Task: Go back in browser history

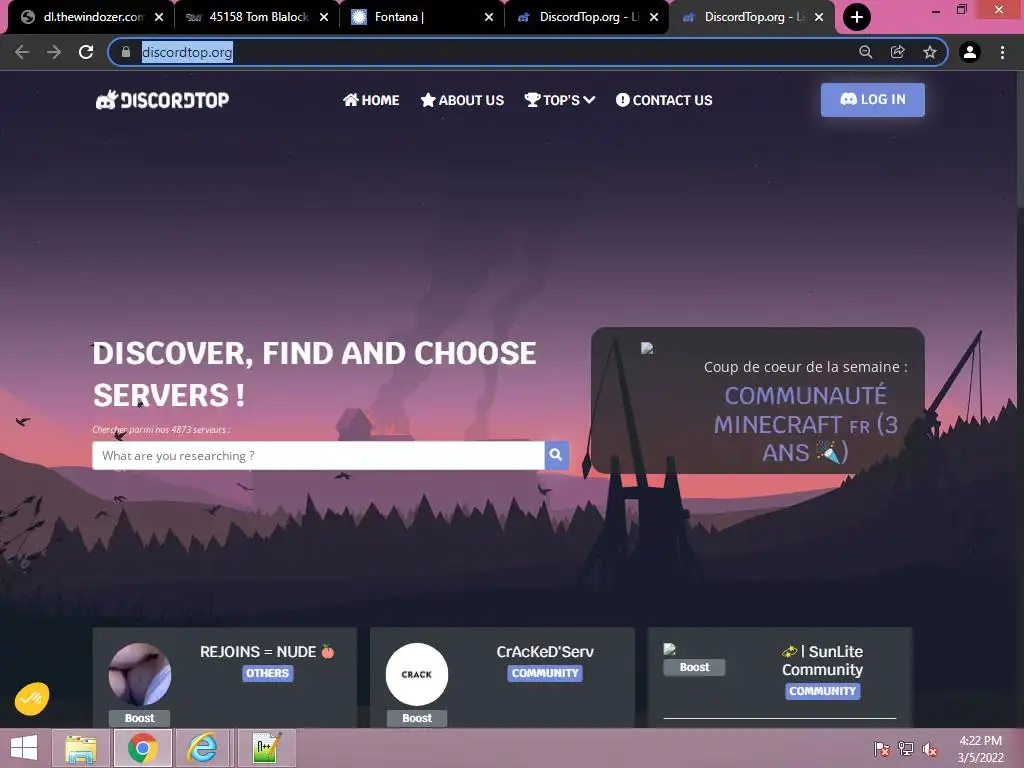Action: pos(22,52)
